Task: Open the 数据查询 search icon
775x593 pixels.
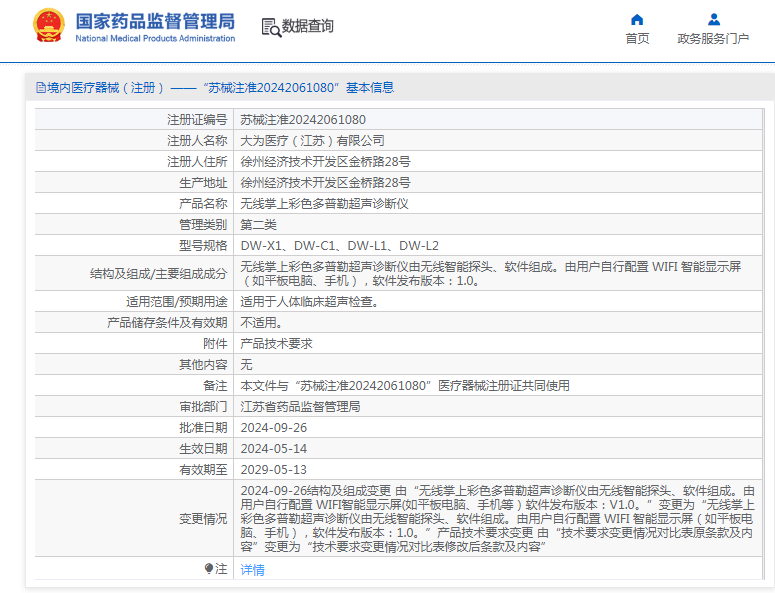Action: pos(271,28)
